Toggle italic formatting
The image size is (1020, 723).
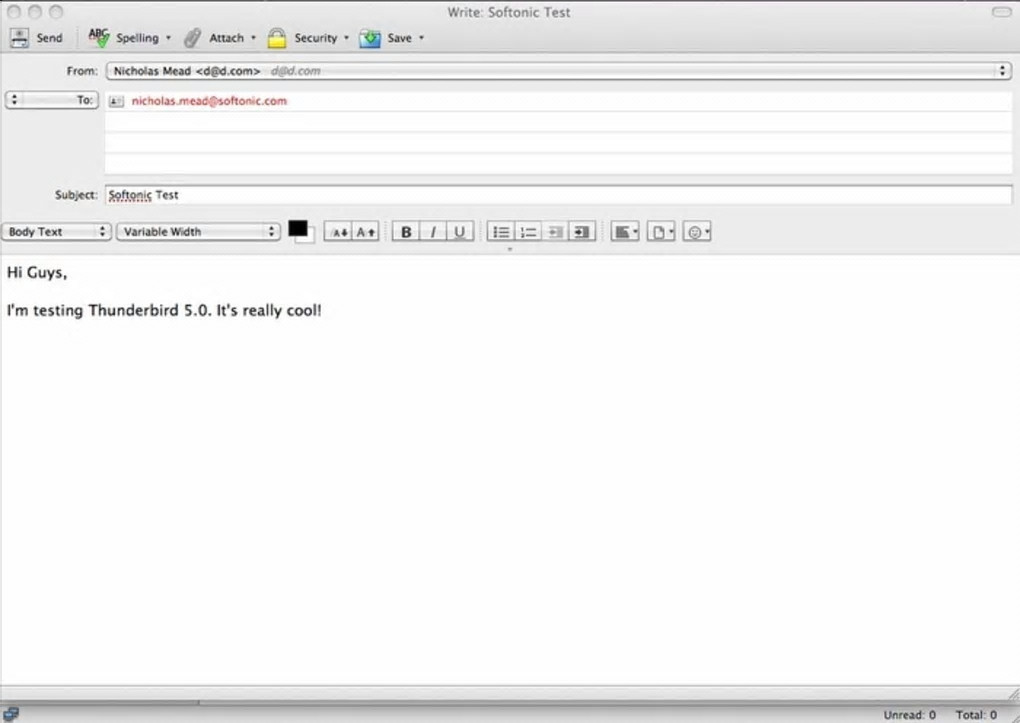tap(433, 232)
